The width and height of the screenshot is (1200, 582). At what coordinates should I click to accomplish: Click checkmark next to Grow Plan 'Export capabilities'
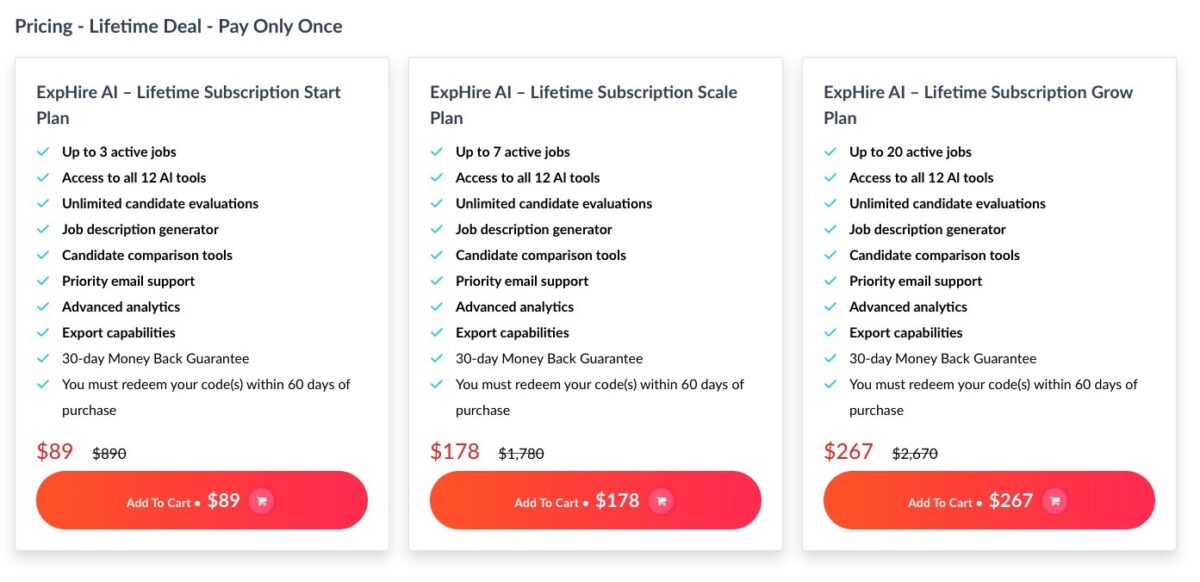pyautogui.click(x=831, y=333)
